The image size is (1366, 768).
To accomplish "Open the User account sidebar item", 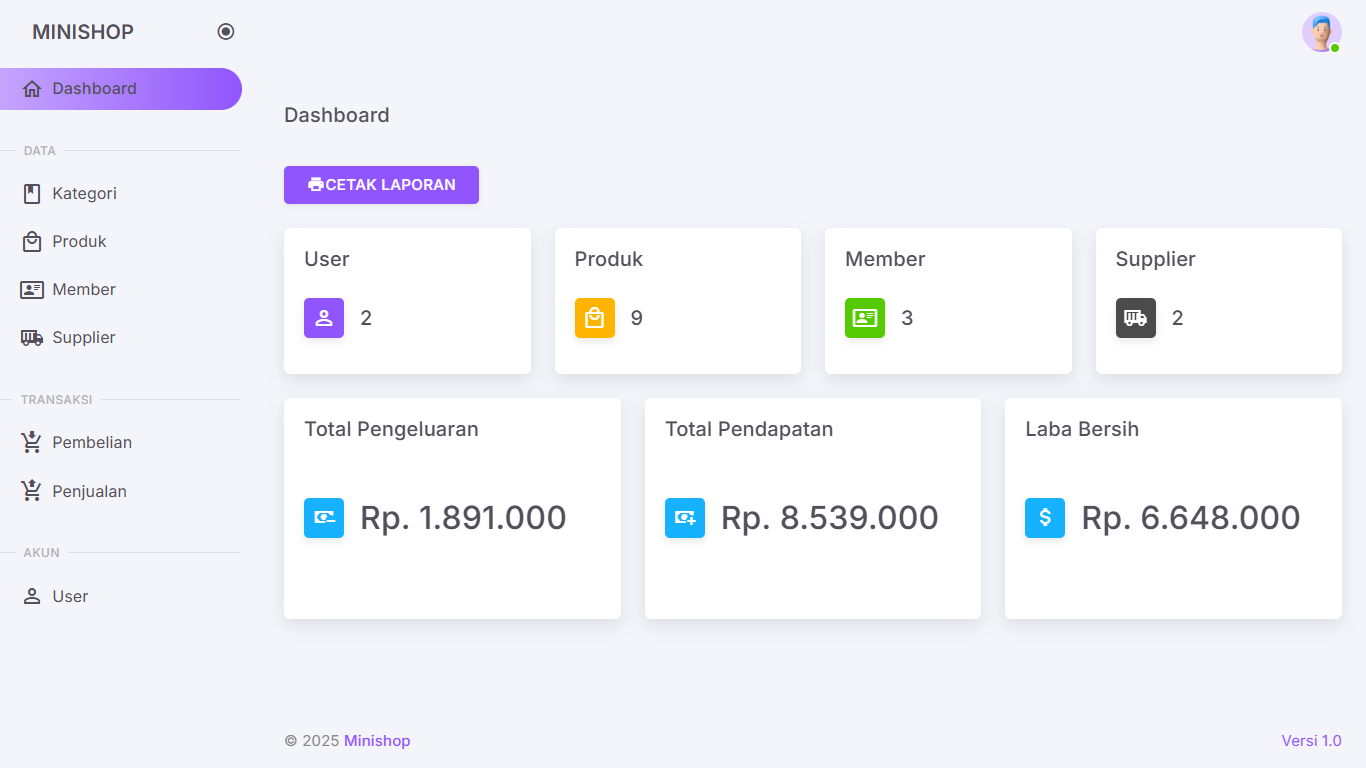I will (x=70, y=597).
